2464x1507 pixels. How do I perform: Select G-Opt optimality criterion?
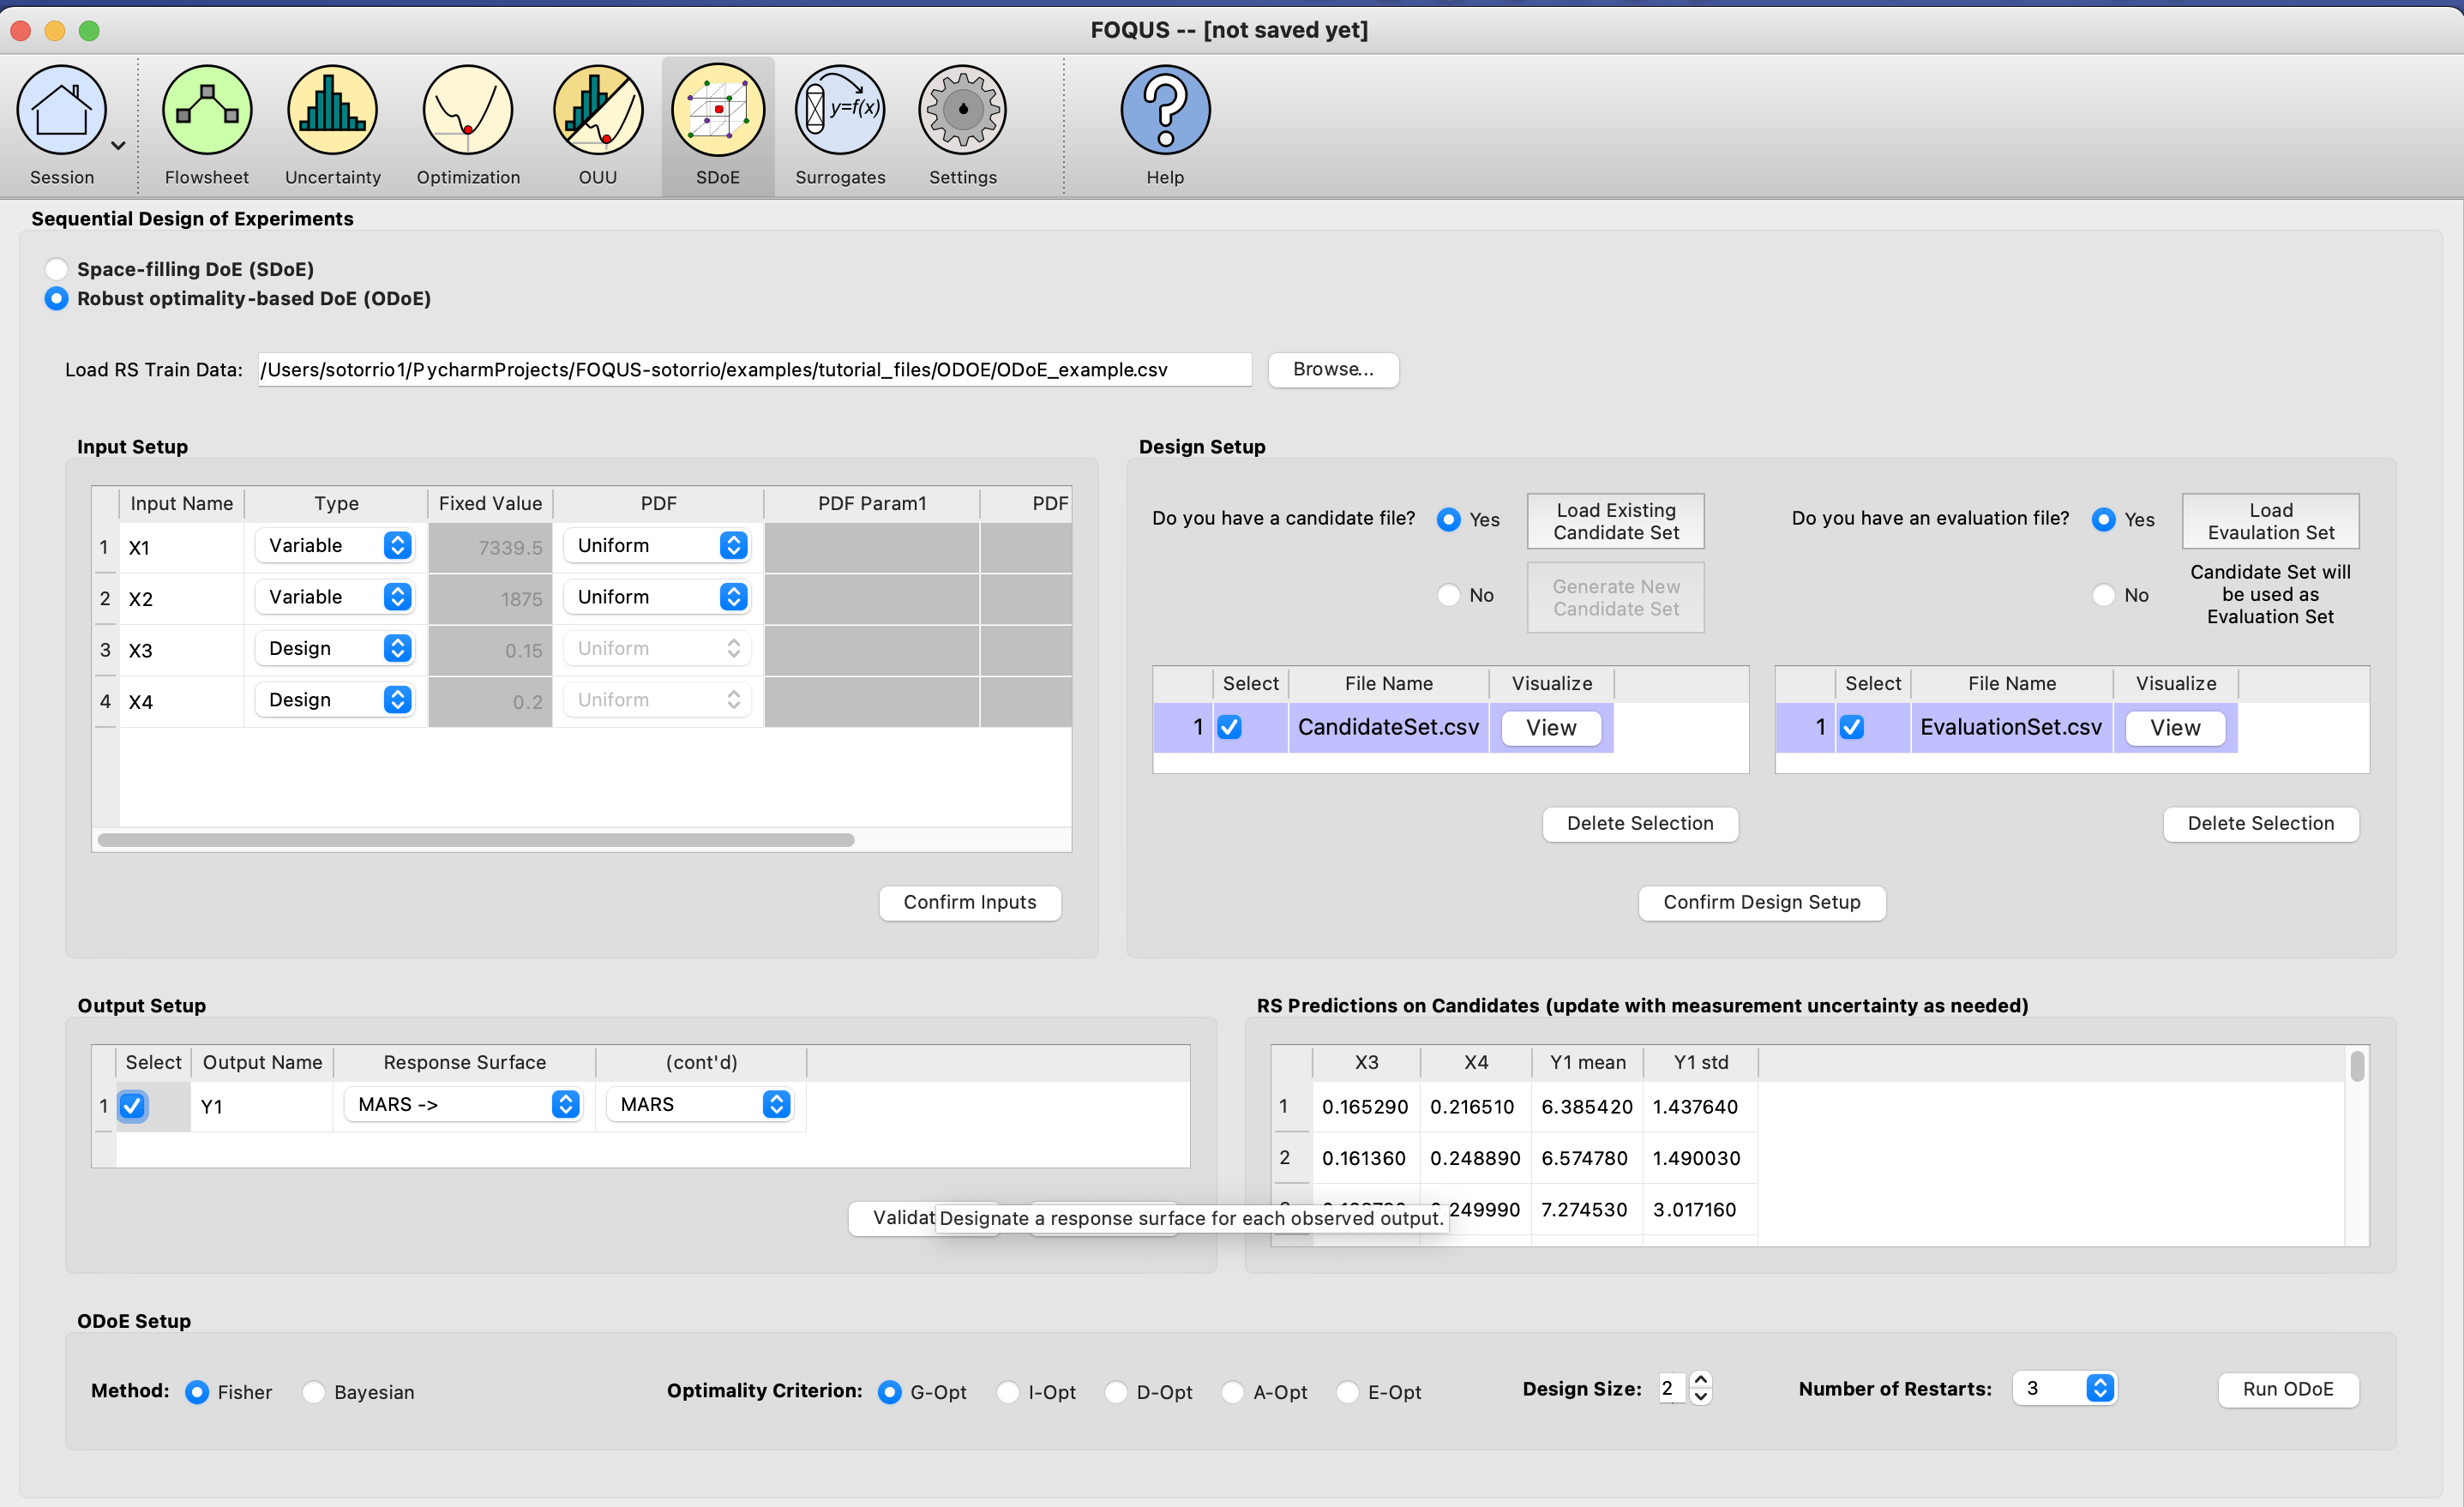coord(889,1392)
